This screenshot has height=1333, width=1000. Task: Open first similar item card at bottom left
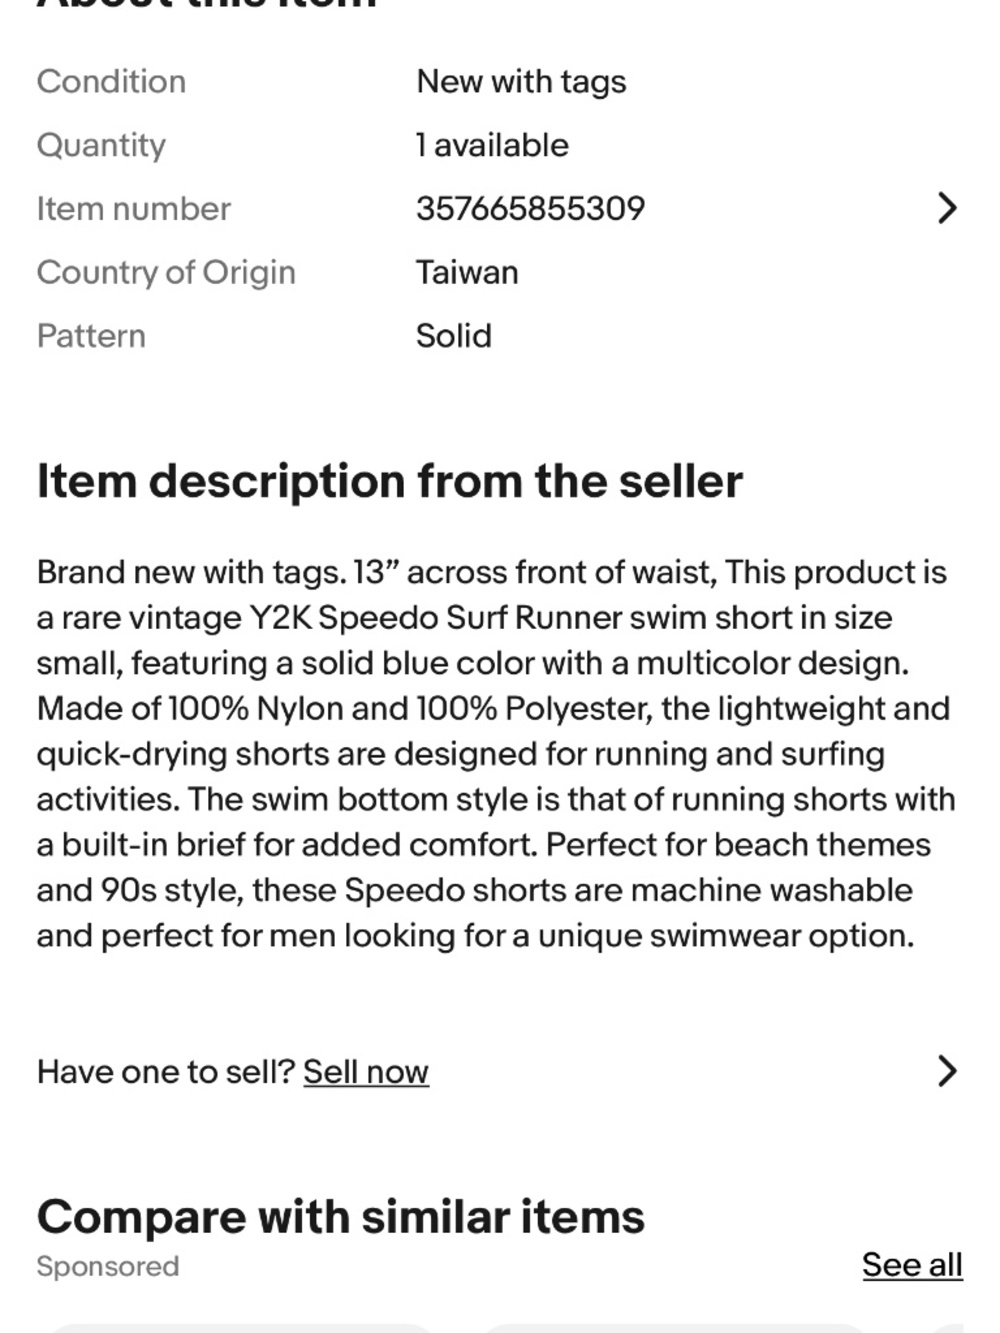pyautogui.click(x=240, y=1328)
